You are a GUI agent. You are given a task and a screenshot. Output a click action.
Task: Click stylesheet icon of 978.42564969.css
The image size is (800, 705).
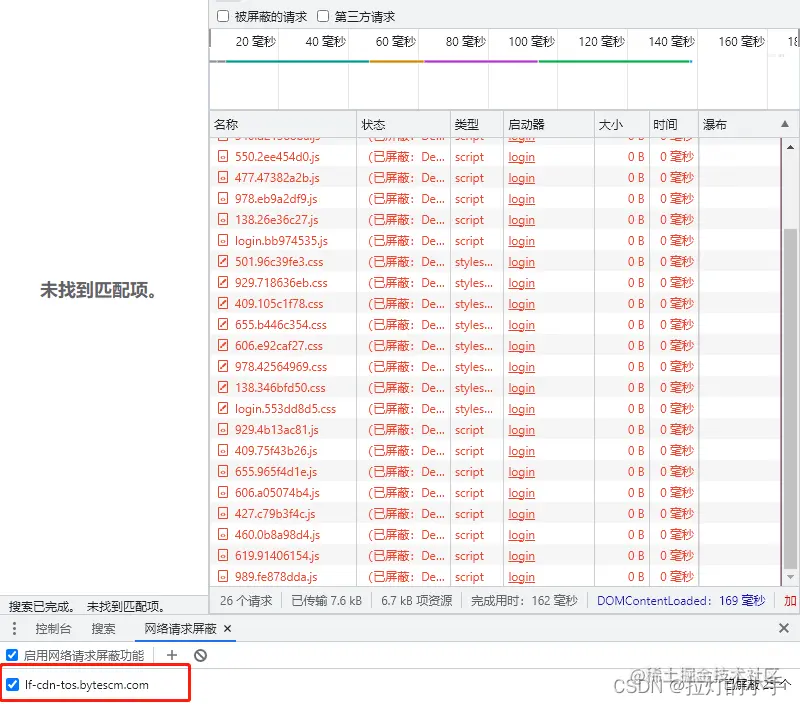pos(223,366)
